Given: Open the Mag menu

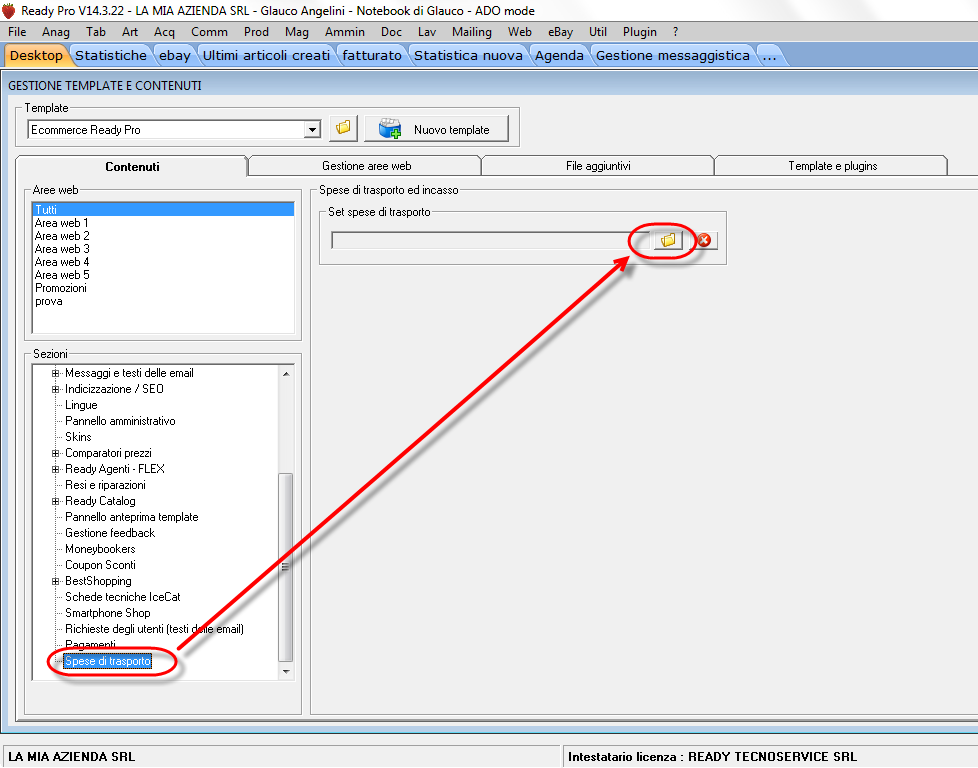Looking at the screenshot, I should pos(296,32).
